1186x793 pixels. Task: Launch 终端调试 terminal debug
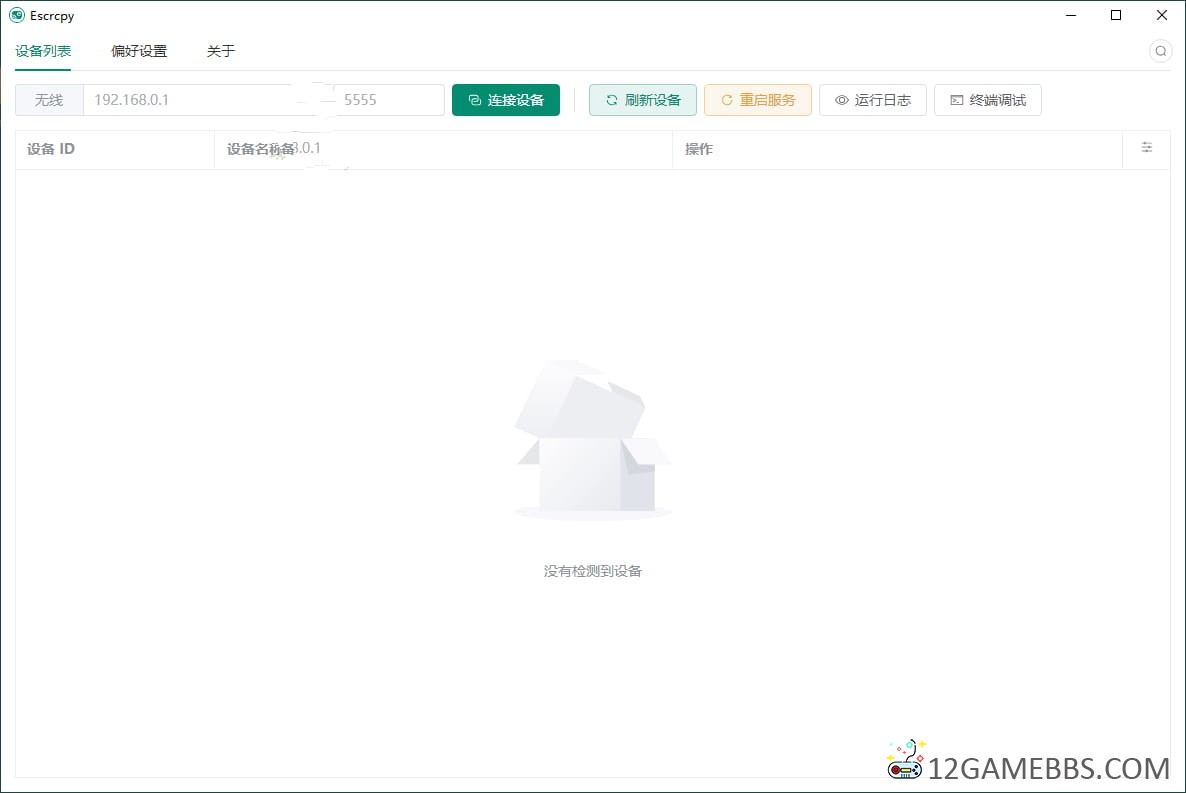pyautogui.click(x=987, y=100)
